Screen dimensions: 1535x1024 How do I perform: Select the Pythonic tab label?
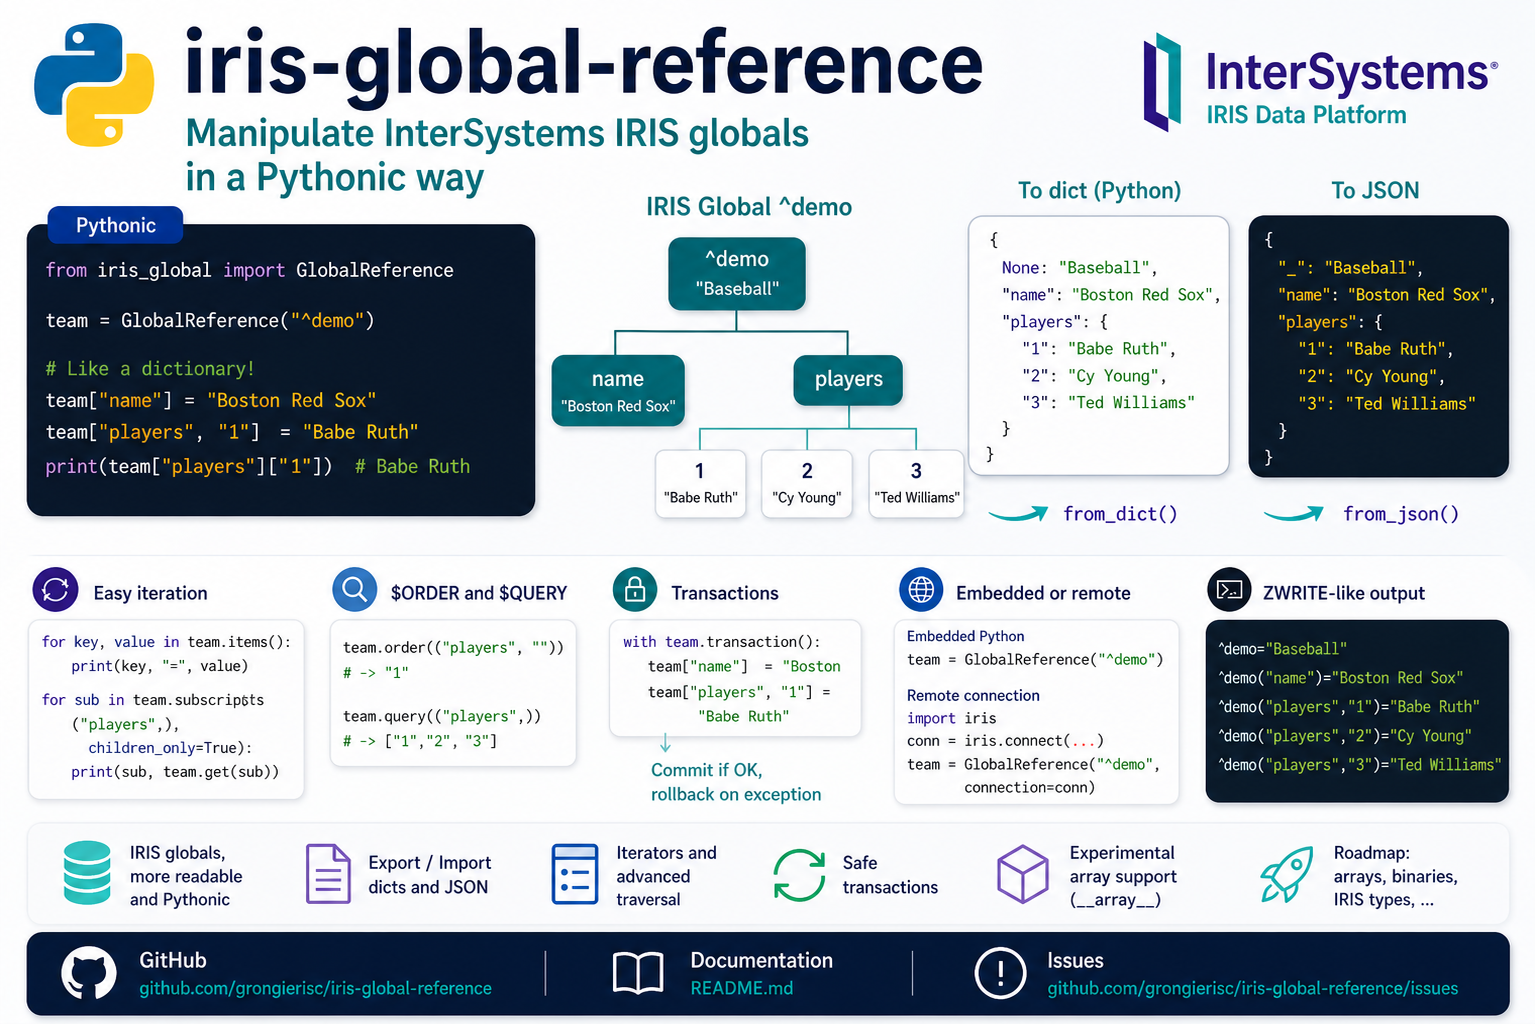tap(116, 225)
